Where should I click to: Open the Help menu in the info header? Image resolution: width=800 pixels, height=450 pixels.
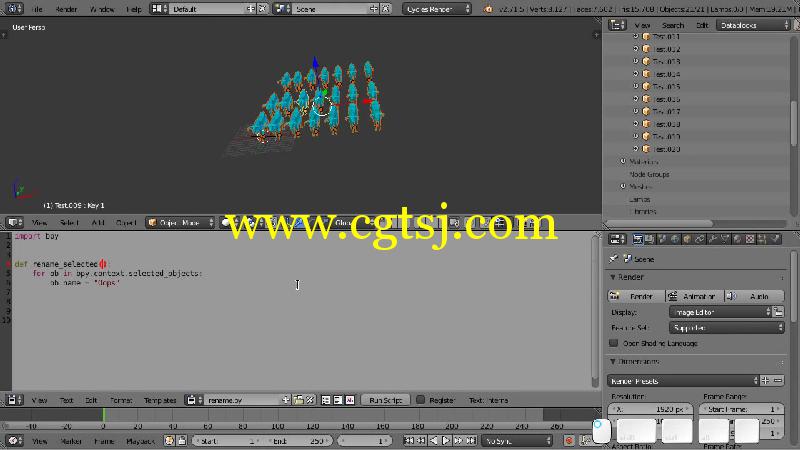click(134, 9)
